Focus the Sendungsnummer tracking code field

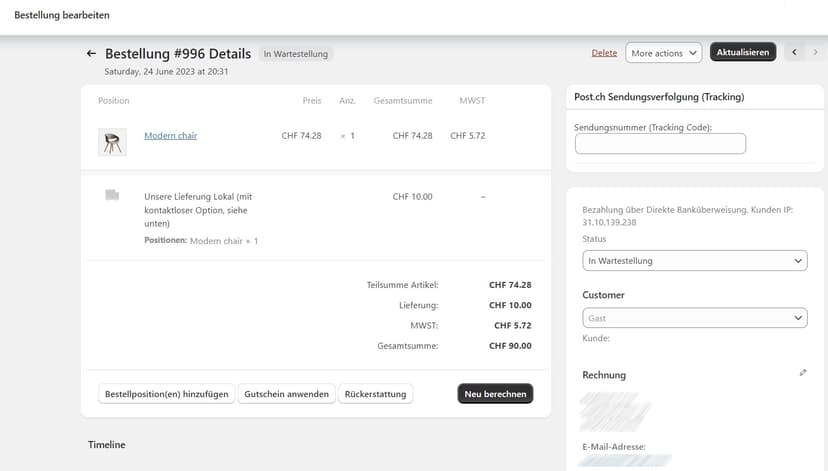coord(660,144)
